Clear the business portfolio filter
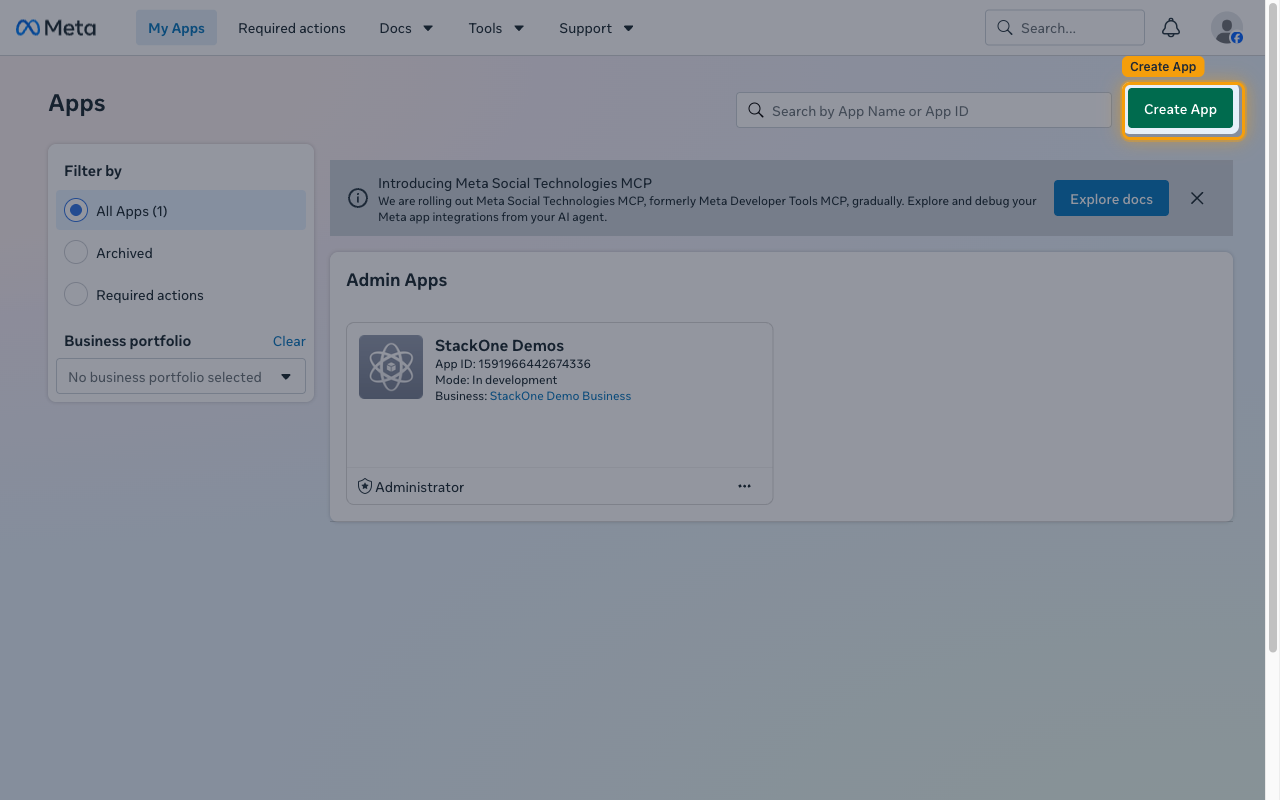Screen dimensions: 1280x800 tap(289, 341)
